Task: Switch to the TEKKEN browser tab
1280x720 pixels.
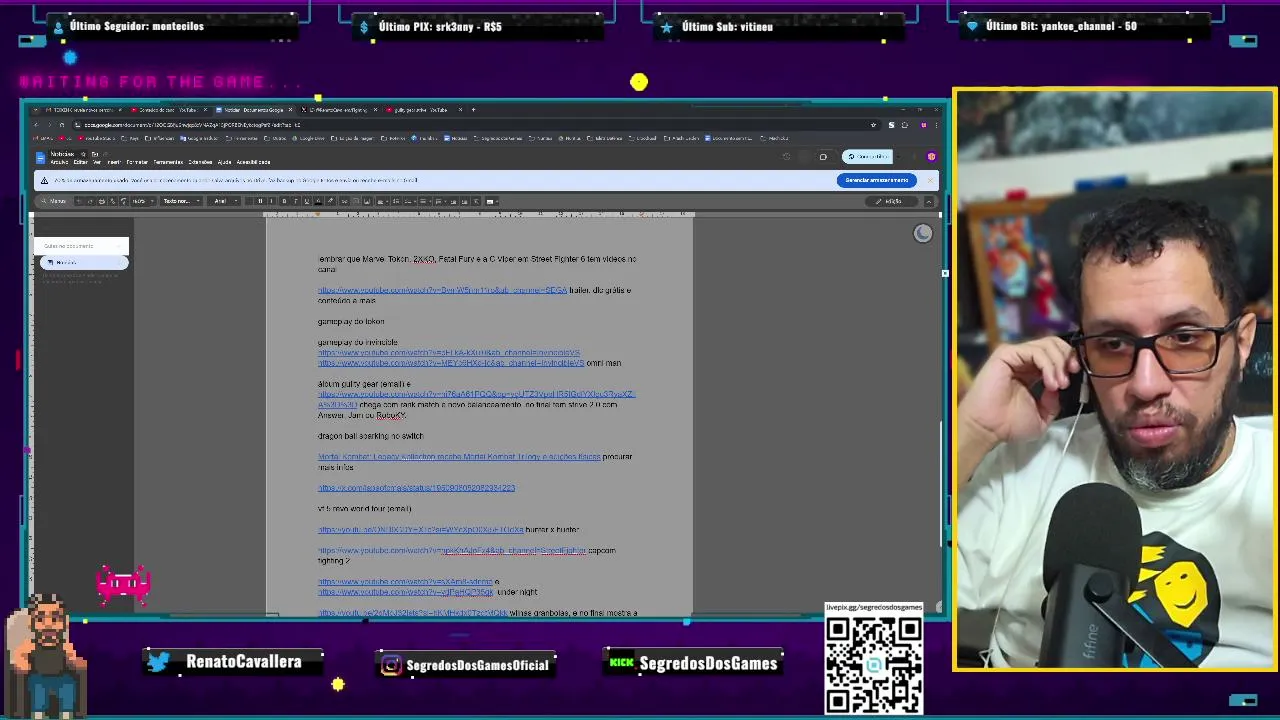Action: click(x=81, y=110)
